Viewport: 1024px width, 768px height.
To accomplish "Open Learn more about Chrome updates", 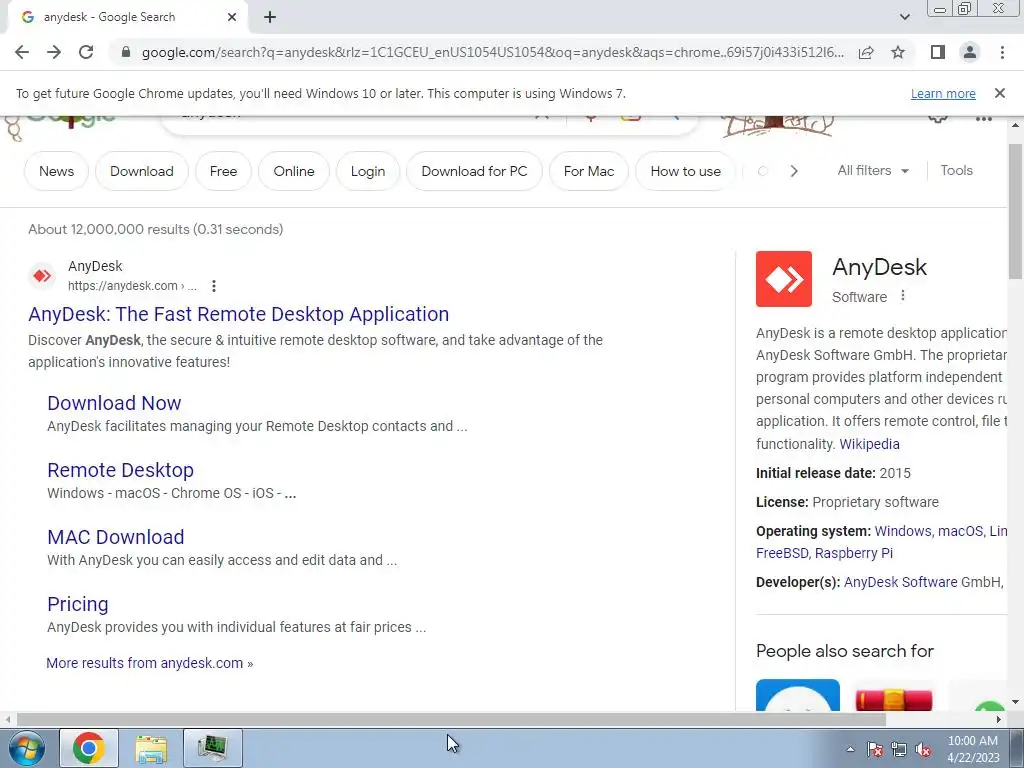I will point(943,93).
